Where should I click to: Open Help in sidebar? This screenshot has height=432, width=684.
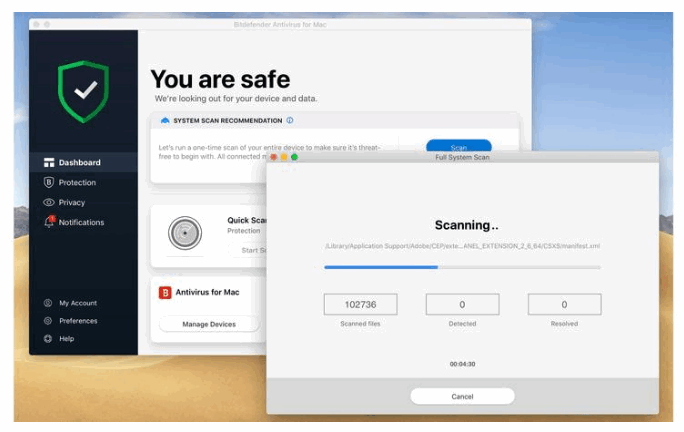67,339
